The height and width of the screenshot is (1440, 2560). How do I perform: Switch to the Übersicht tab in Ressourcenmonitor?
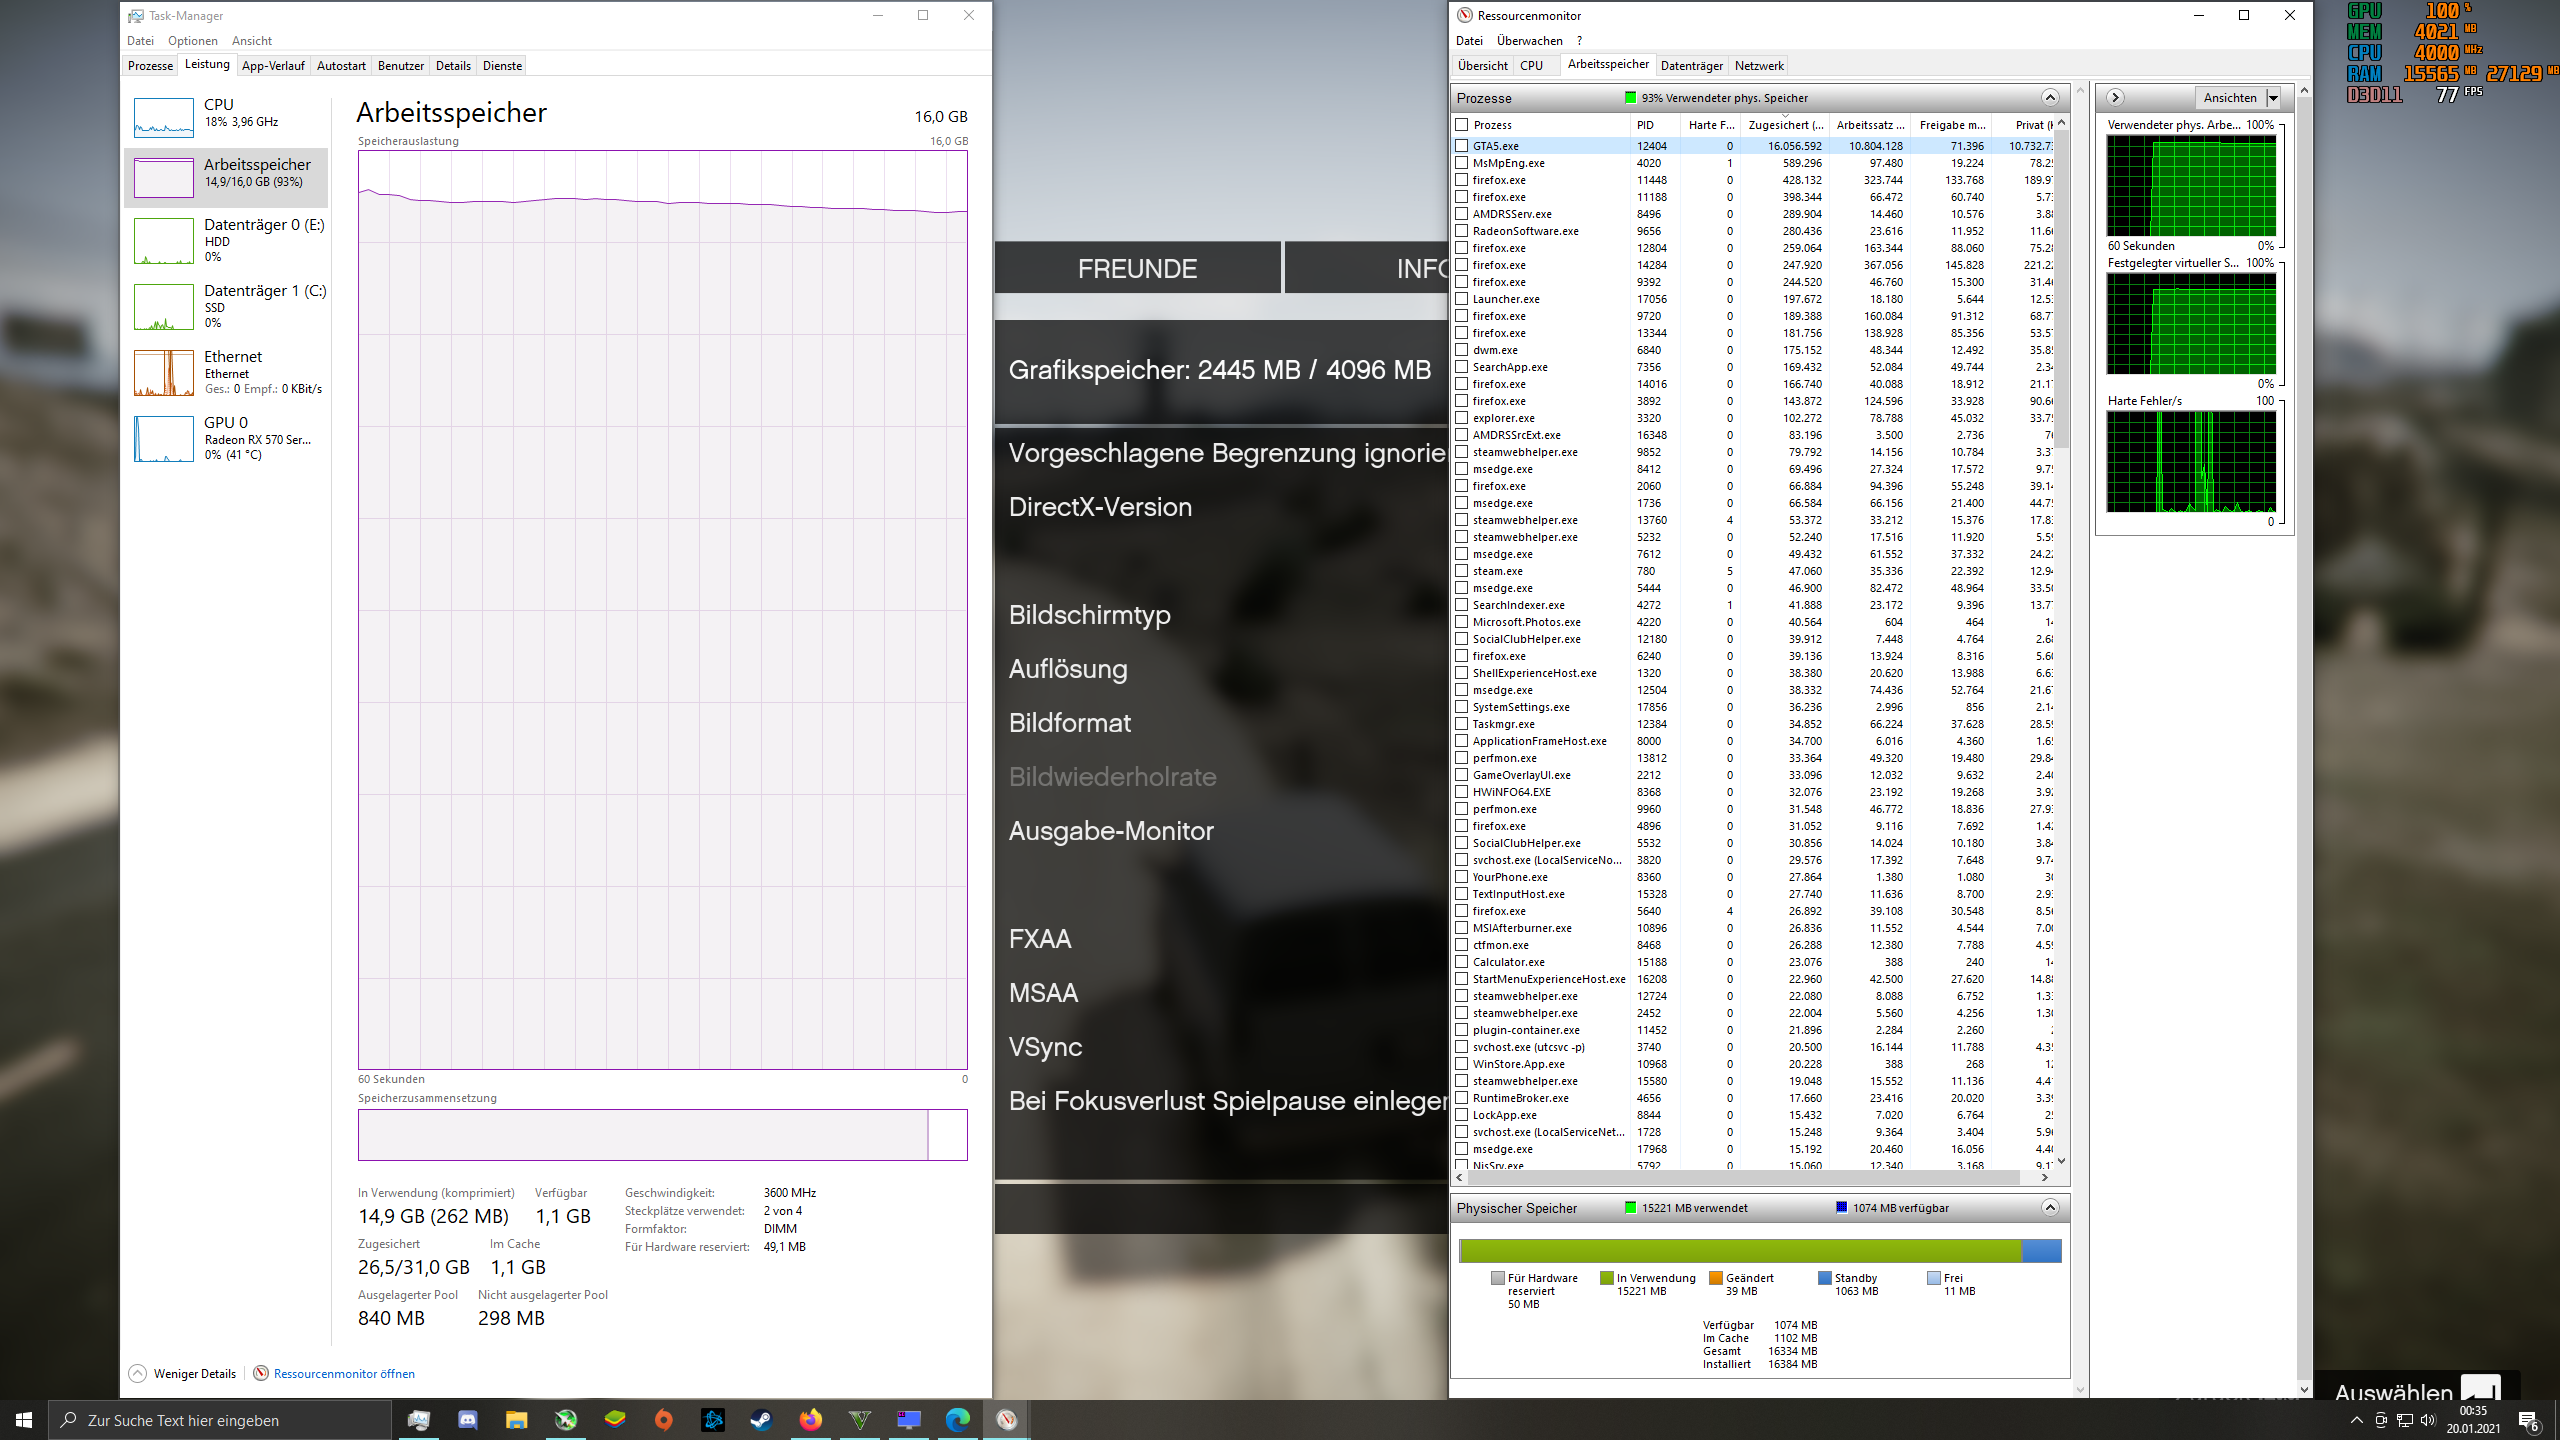point(1482,66)
